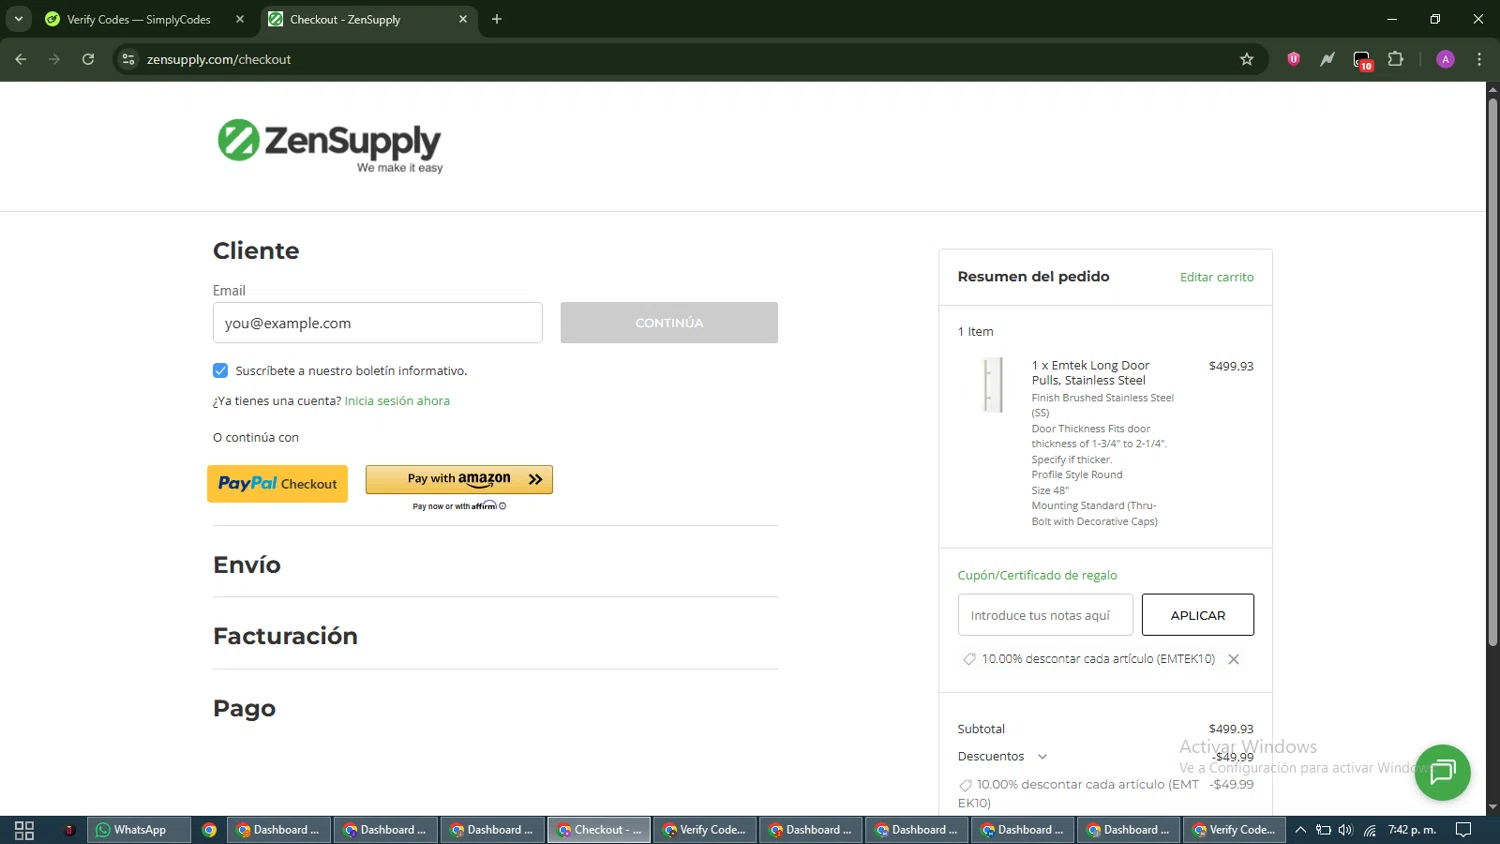Focus the Email input field
The width and height of the screenshot is (1500, 844).
pos(377,323)
